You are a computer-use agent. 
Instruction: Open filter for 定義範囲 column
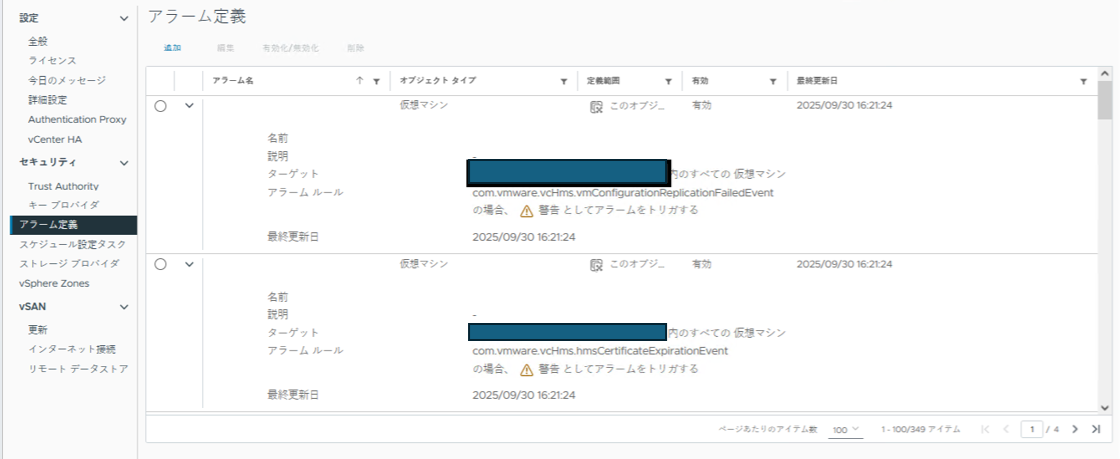(x=669, y=81)
